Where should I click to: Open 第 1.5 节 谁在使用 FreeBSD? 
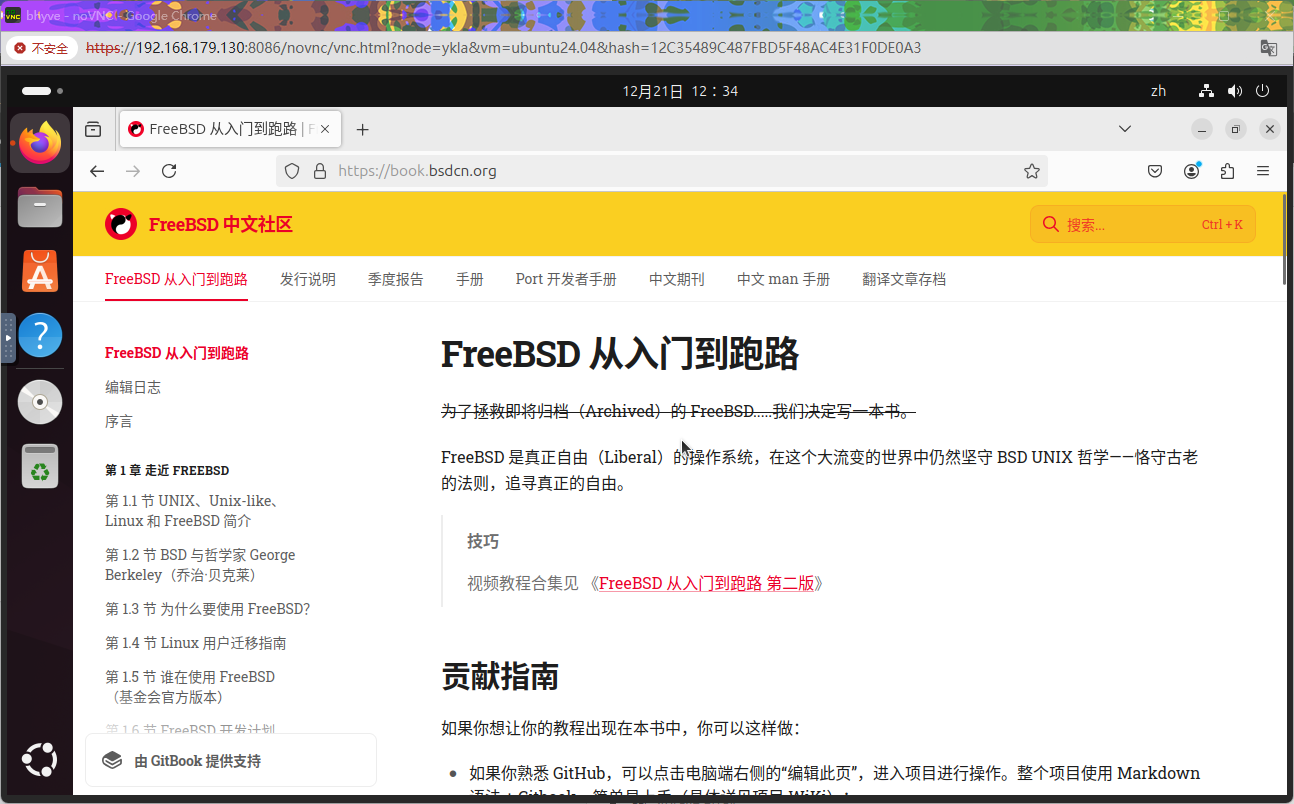click(x=190, y=687)
